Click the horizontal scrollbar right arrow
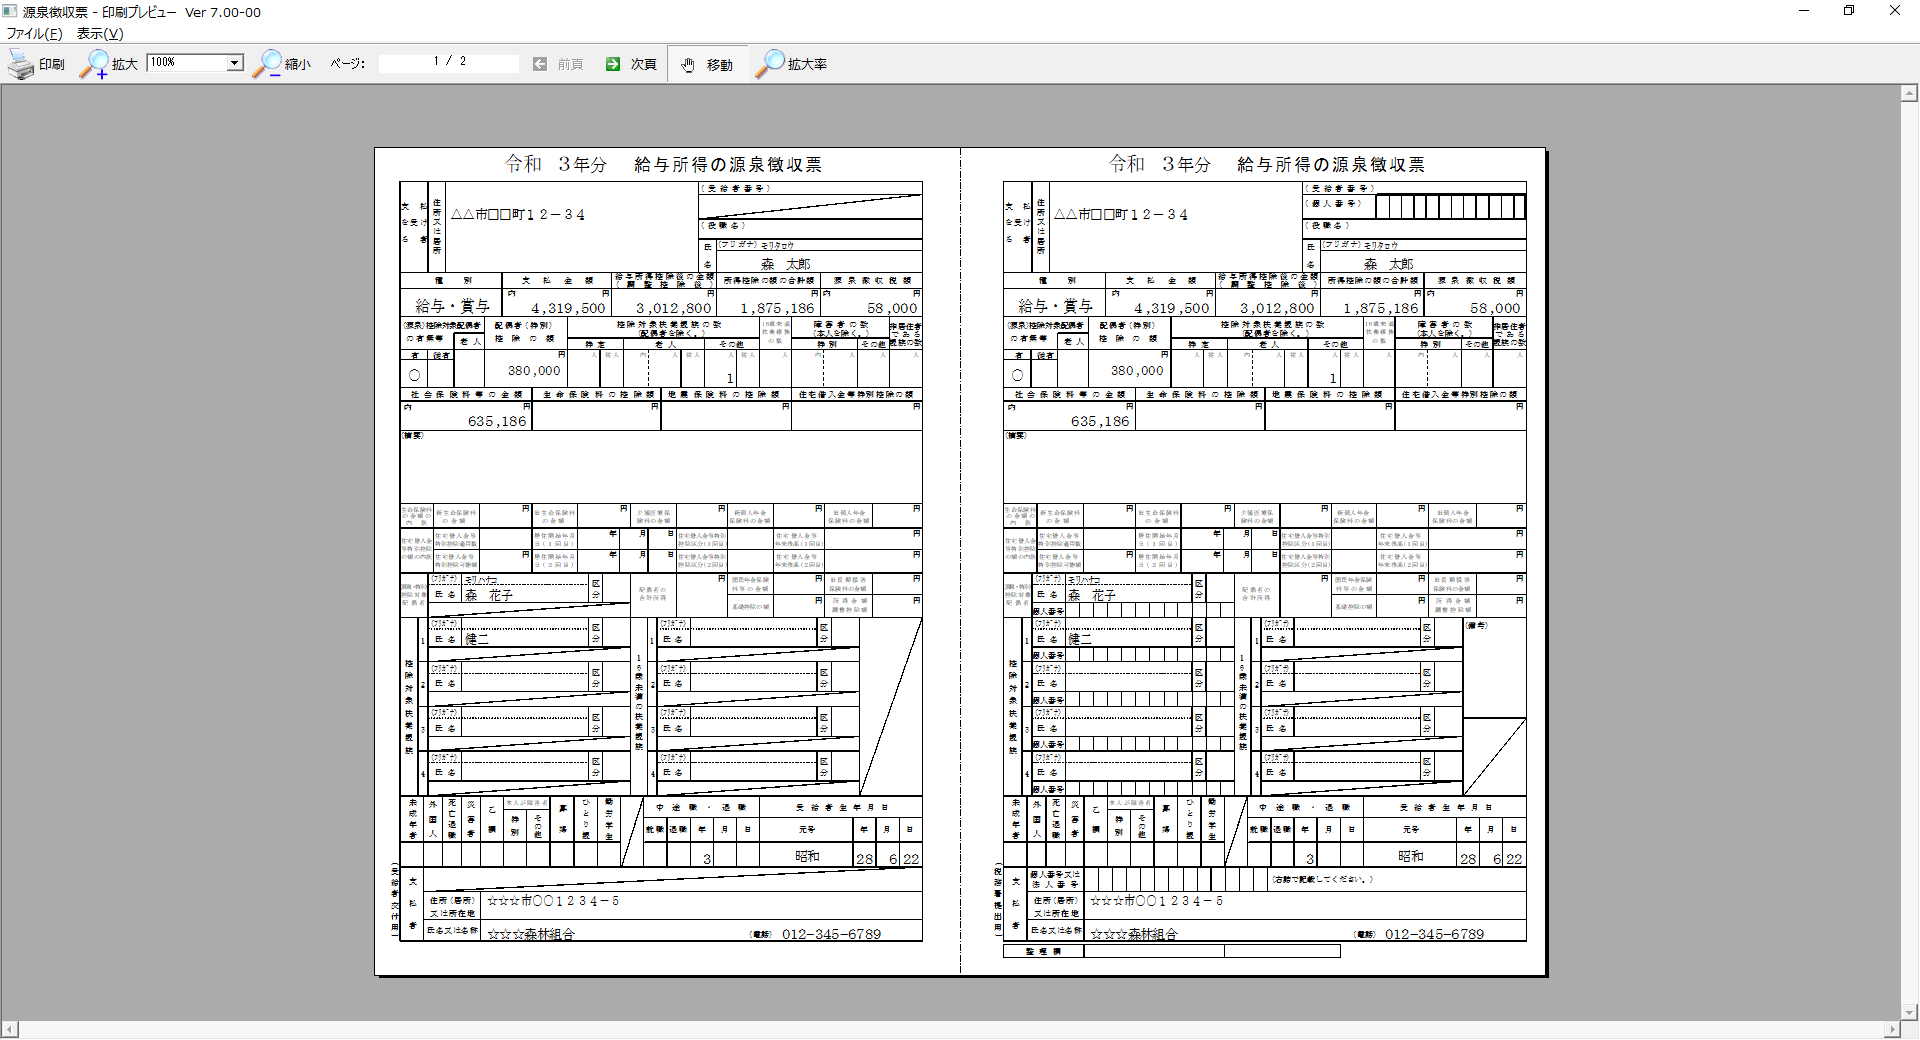1920x1040 pixels. point(1891,1030)
